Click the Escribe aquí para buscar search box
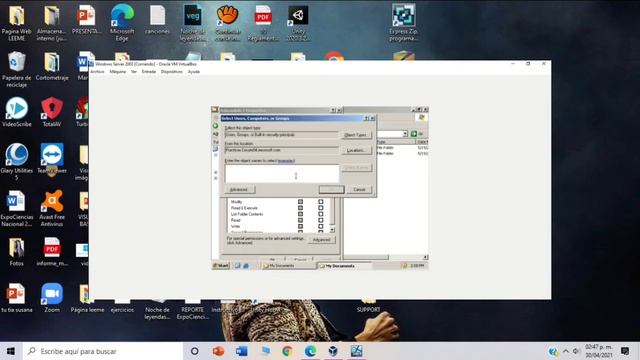The image size is (640, 360). tap(102, 351)
